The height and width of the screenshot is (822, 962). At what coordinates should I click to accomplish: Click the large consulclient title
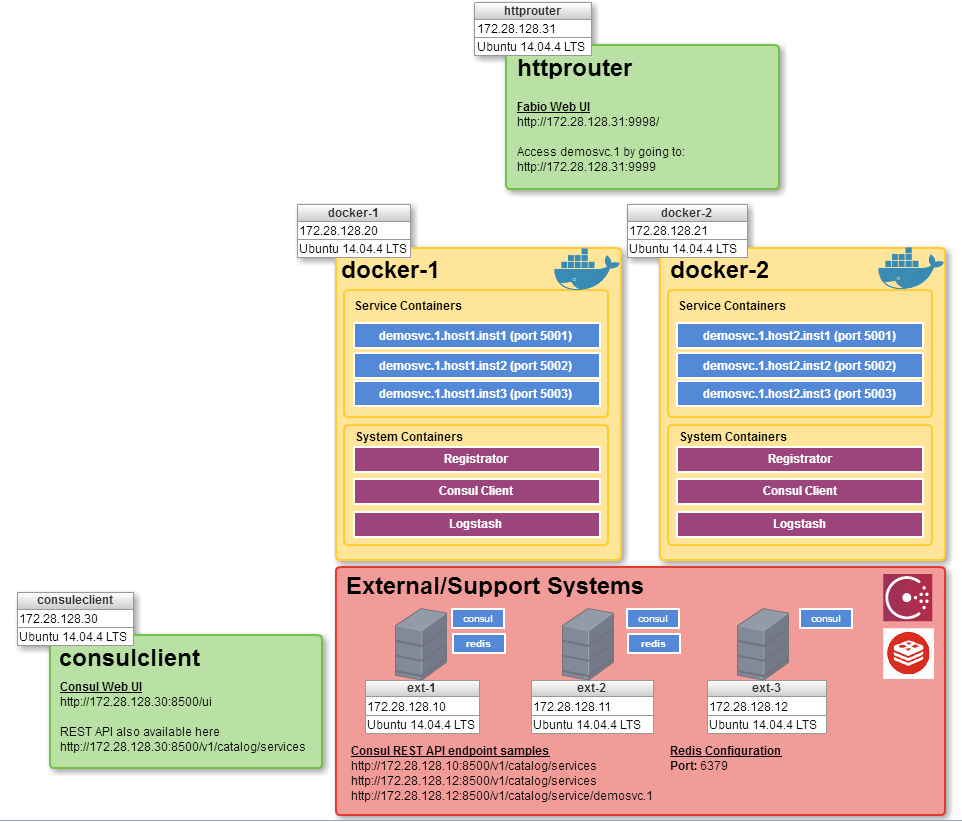(x=130, y=658)
